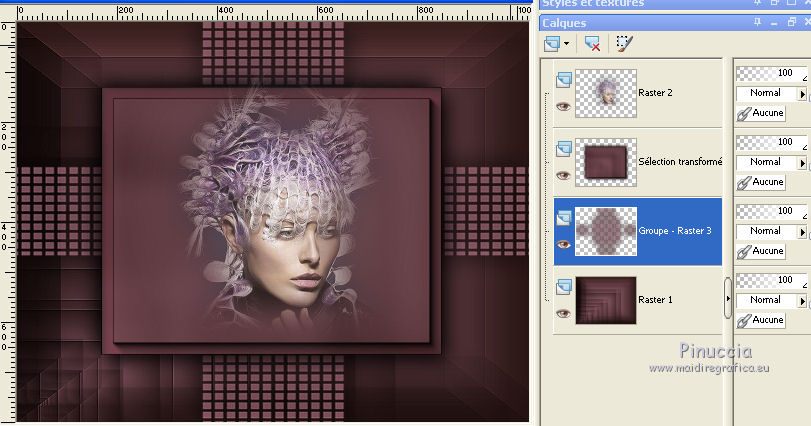
Task: Click the pin icon on Calques panel title
Action: 757,22
